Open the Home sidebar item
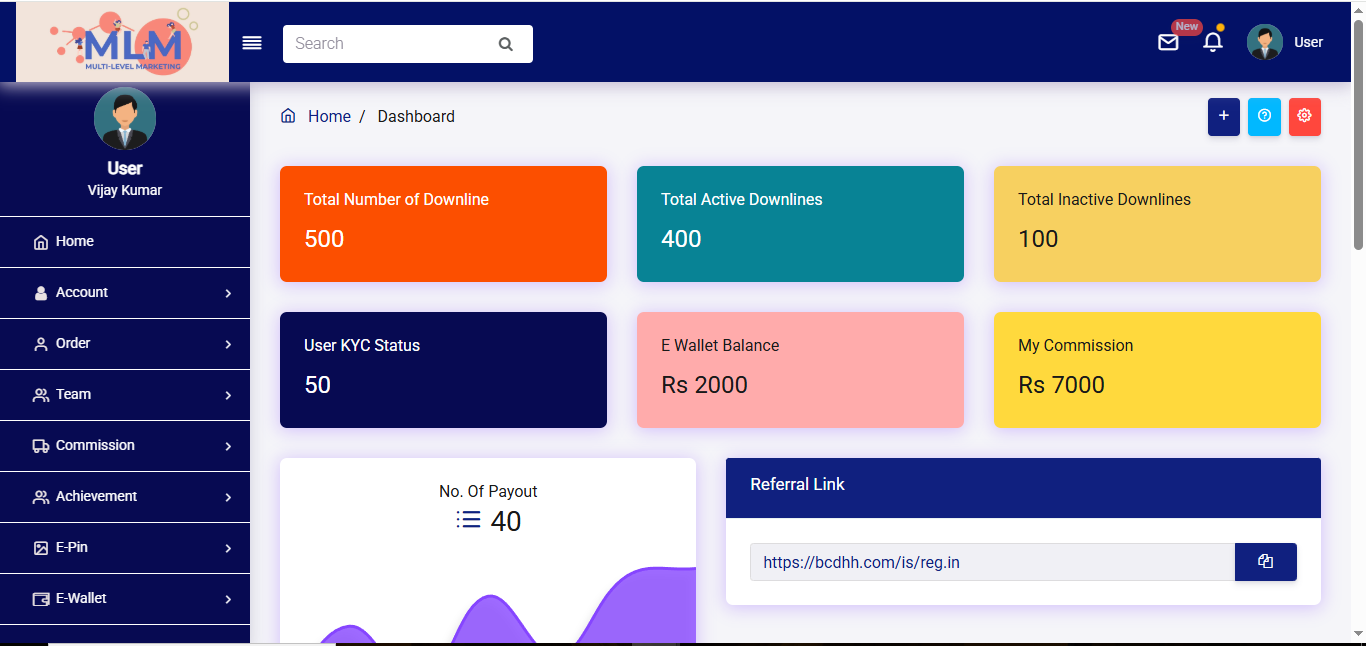 [125, 241]
